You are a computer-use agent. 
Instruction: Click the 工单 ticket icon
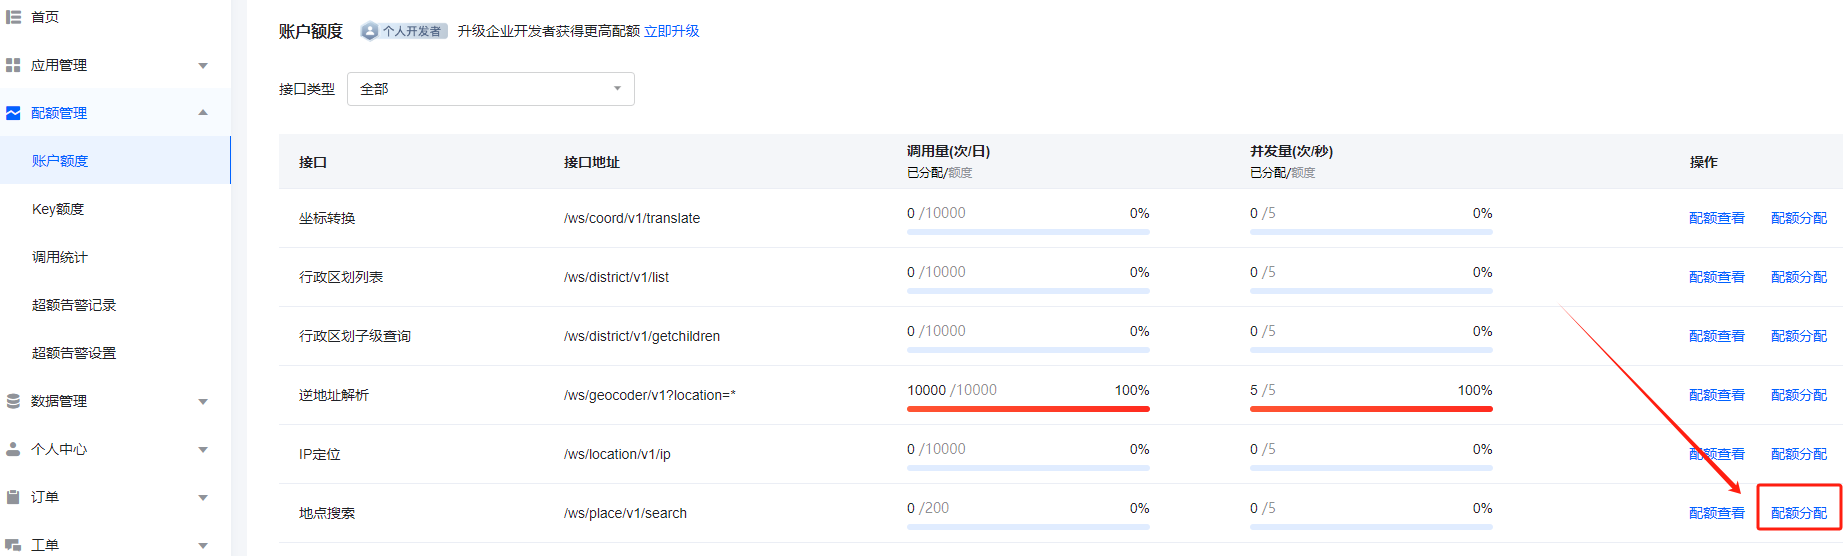coord(13,545)
